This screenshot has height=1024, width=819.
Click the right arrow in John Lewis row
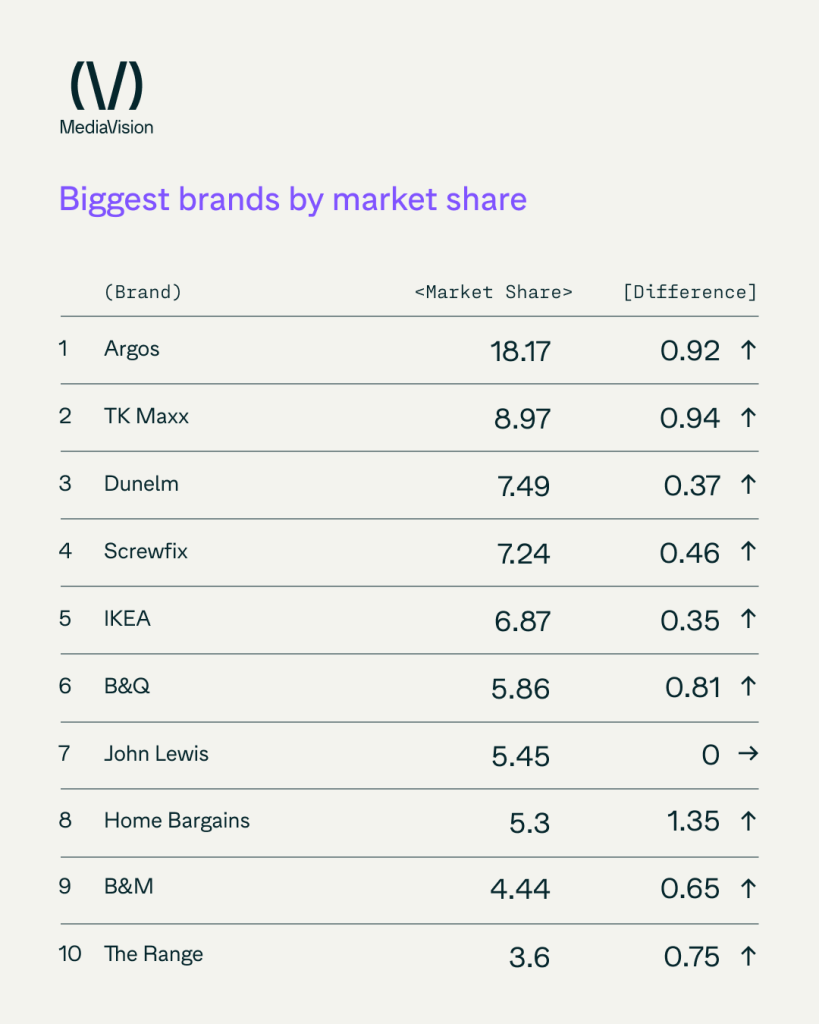tap(747, 754)
